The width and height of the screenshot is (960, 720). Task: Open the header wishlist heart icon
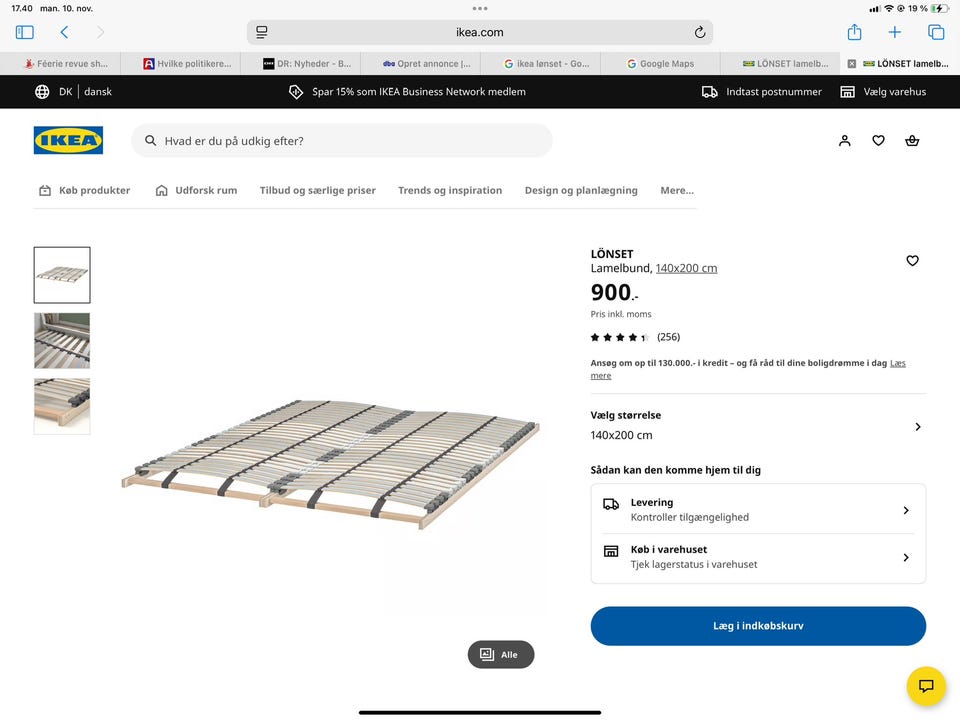878,141
